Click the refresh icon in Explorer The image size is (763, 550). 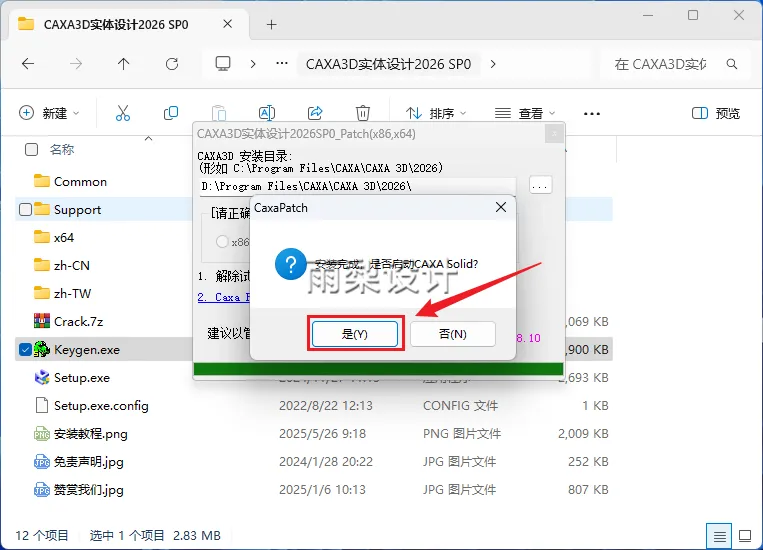(x=172, y=64)
